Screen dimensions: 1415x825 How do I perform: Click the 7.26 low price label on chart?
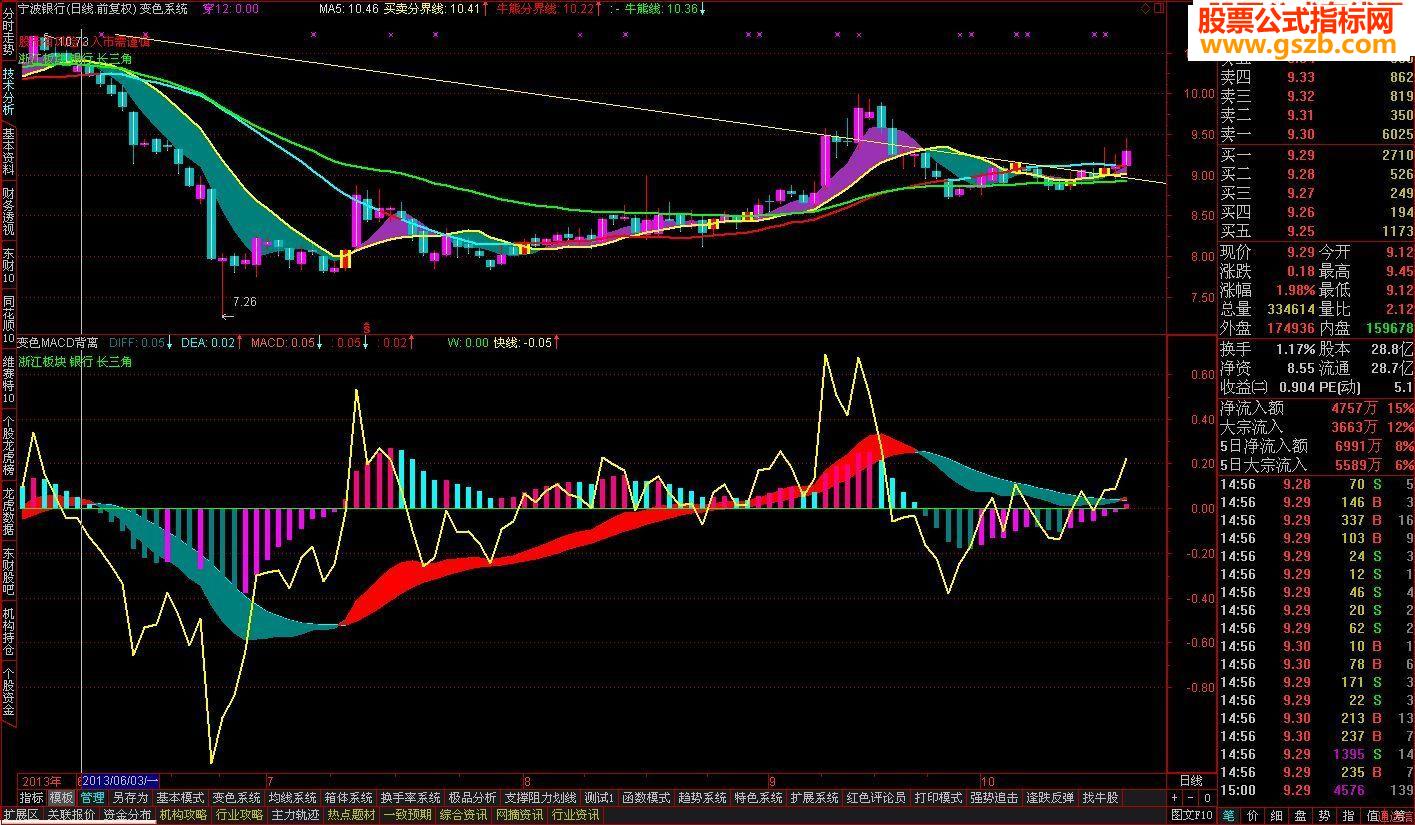[x=245, y=300]
